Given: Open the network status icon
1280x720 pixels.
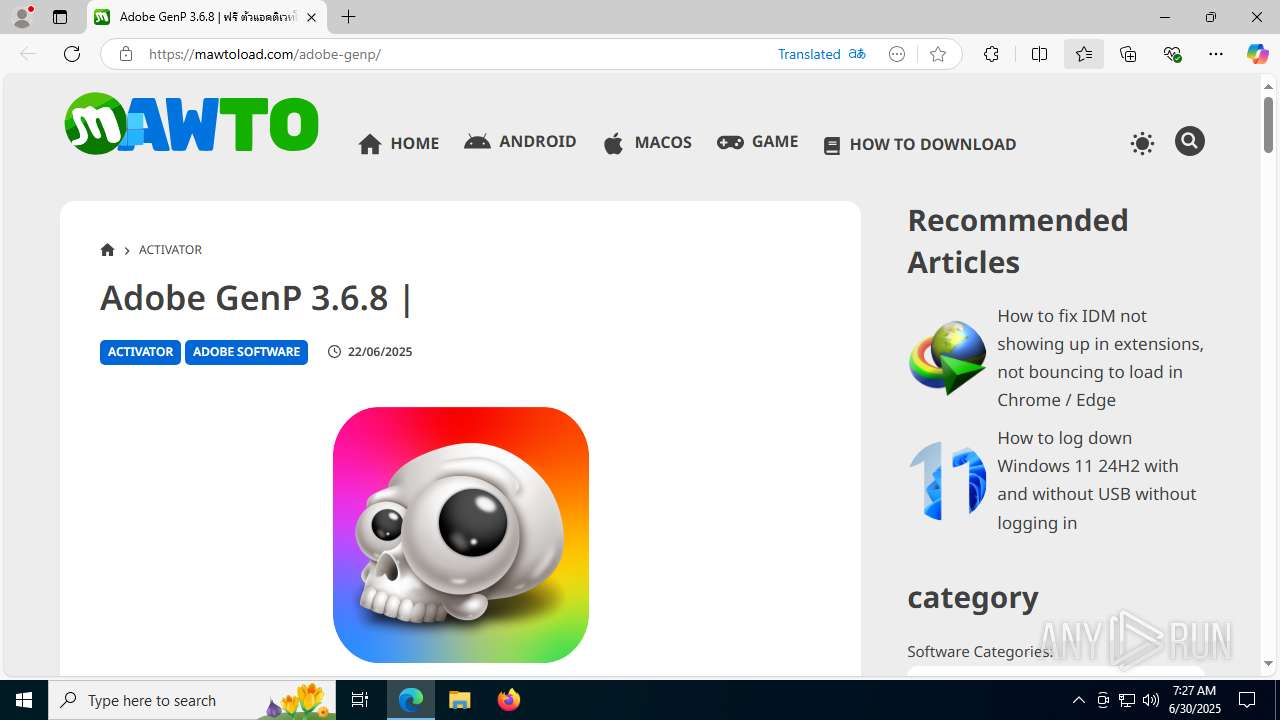Looking at the screenshot, I should pos(1127,700).
